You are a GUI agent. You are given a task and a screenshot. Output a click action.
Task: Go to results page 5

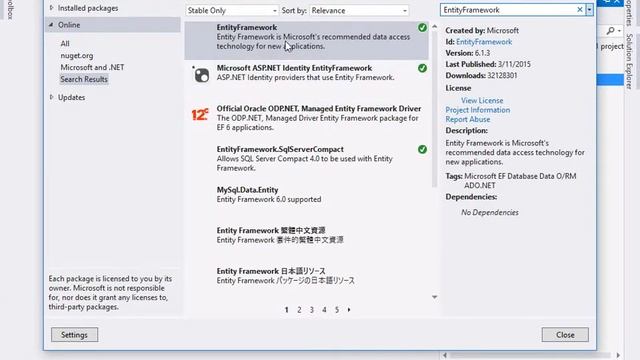click(337, 310)
